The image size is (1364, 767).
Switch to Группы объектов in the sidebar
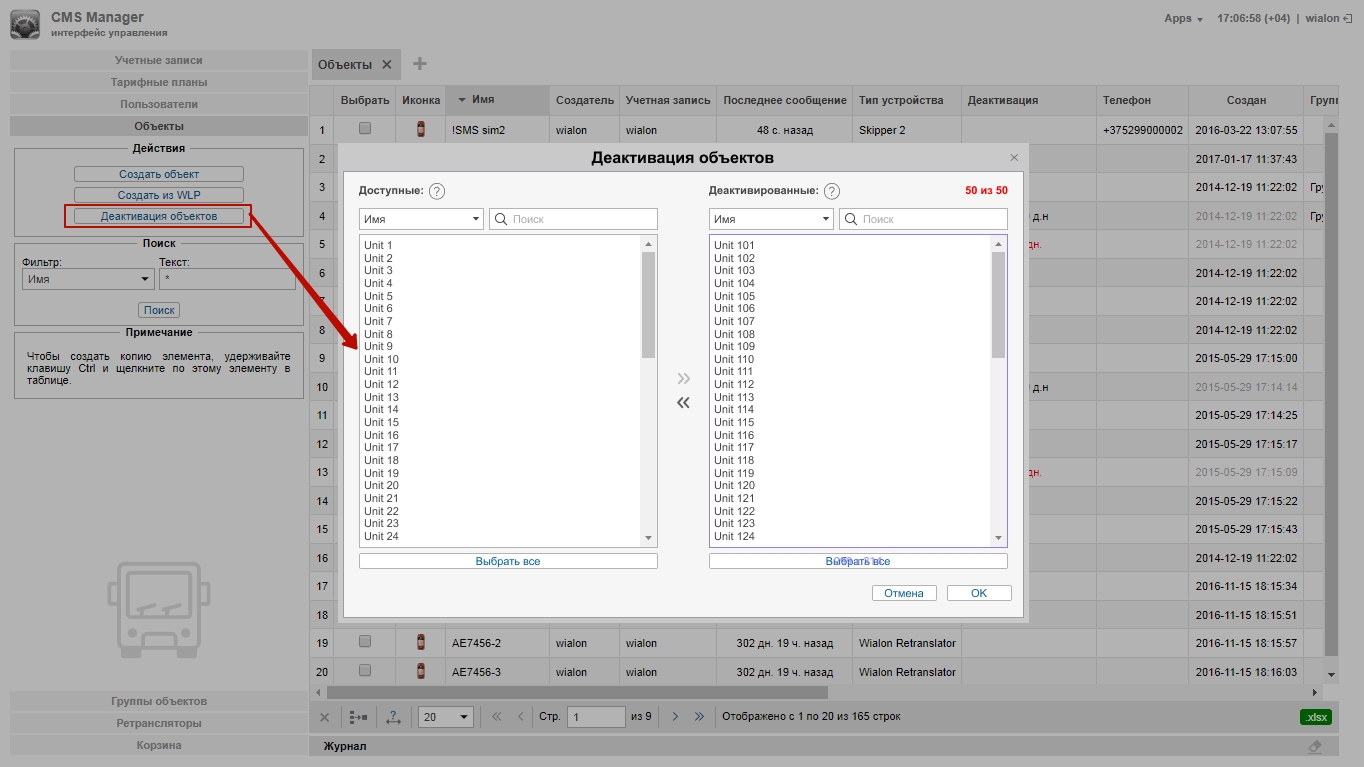click(x=159, y=701)
